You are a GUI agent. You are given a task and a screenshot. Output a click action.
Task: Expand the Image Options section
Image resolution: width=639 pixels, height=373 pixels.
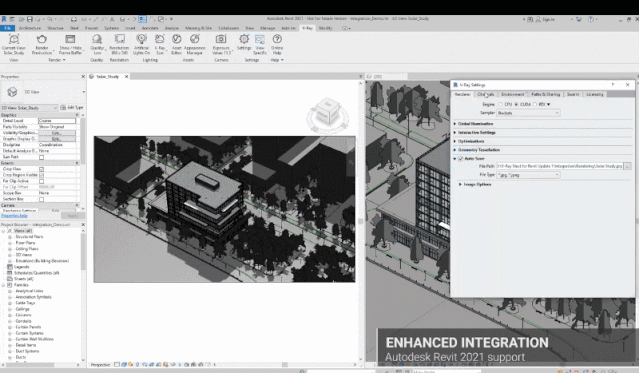coord(460,185)
